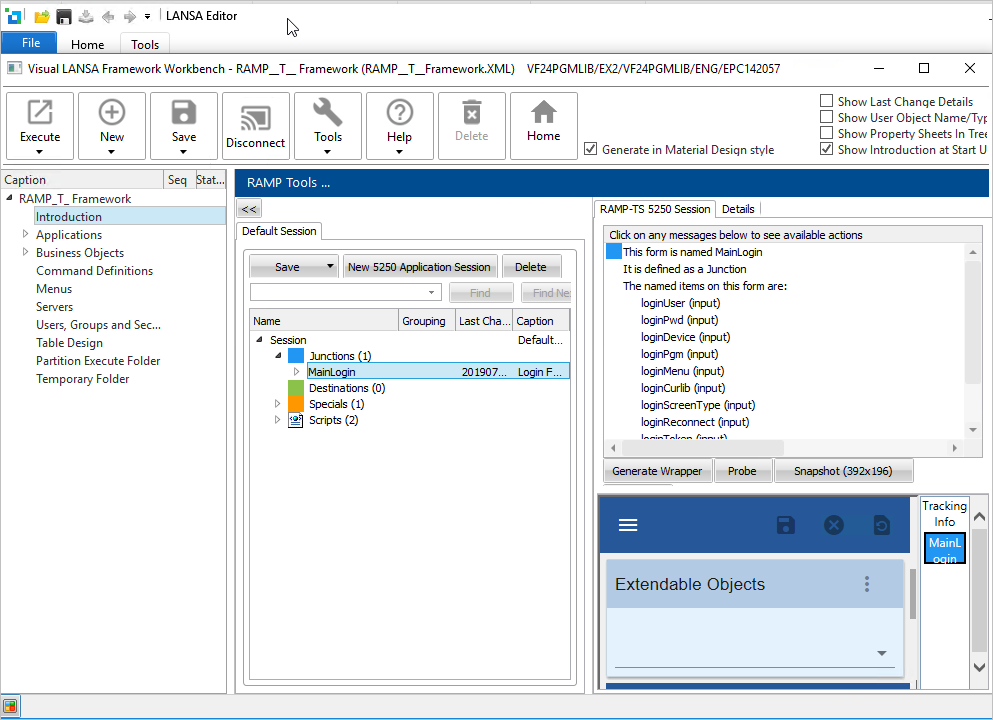Screen dimensions: 993x720
Task: Select the RAMP-TS 5250 Session tab
Action: 655,209
